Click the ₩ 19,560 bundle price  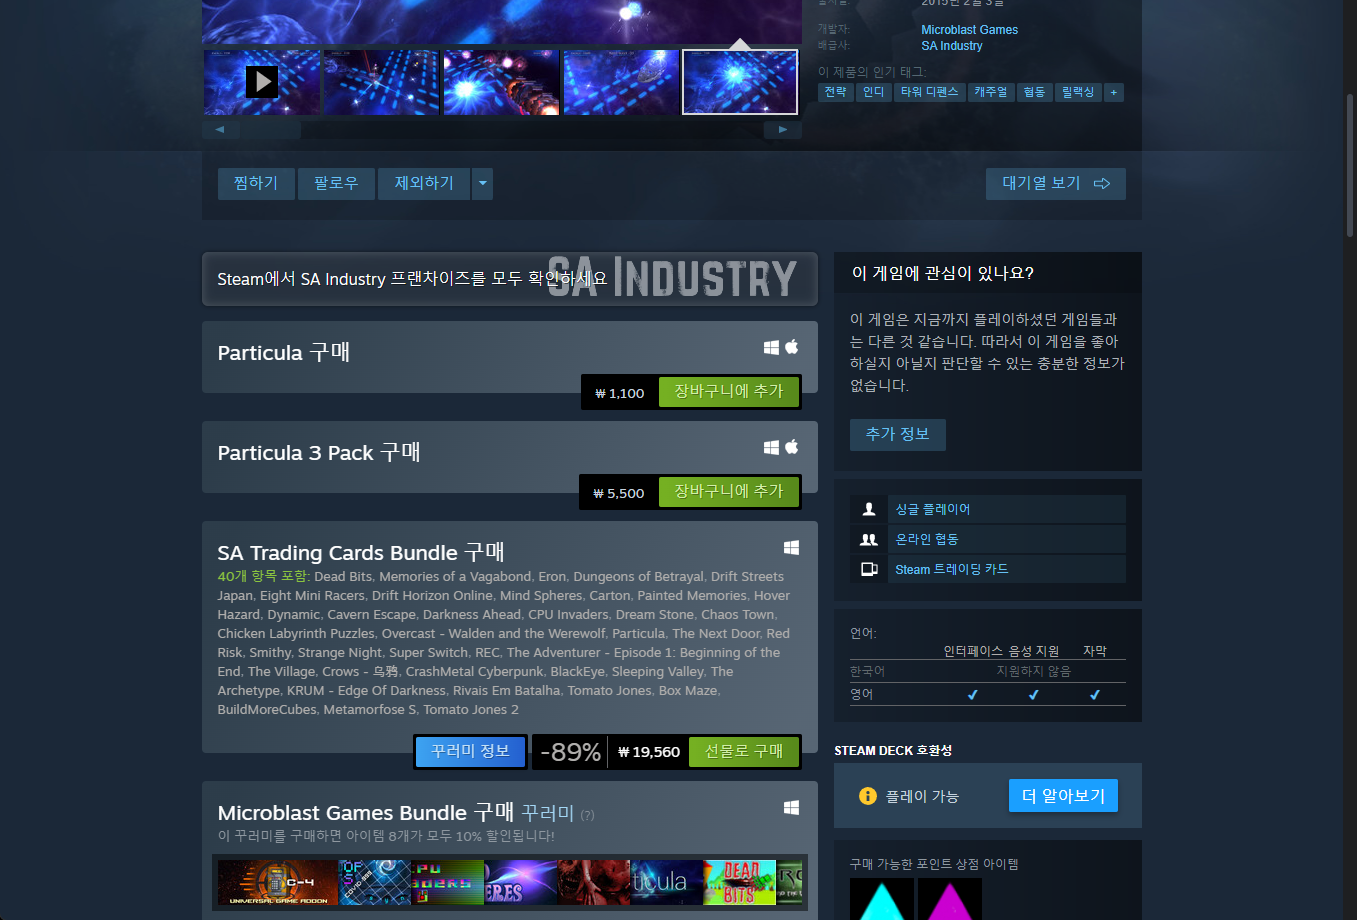coord(649,752)
